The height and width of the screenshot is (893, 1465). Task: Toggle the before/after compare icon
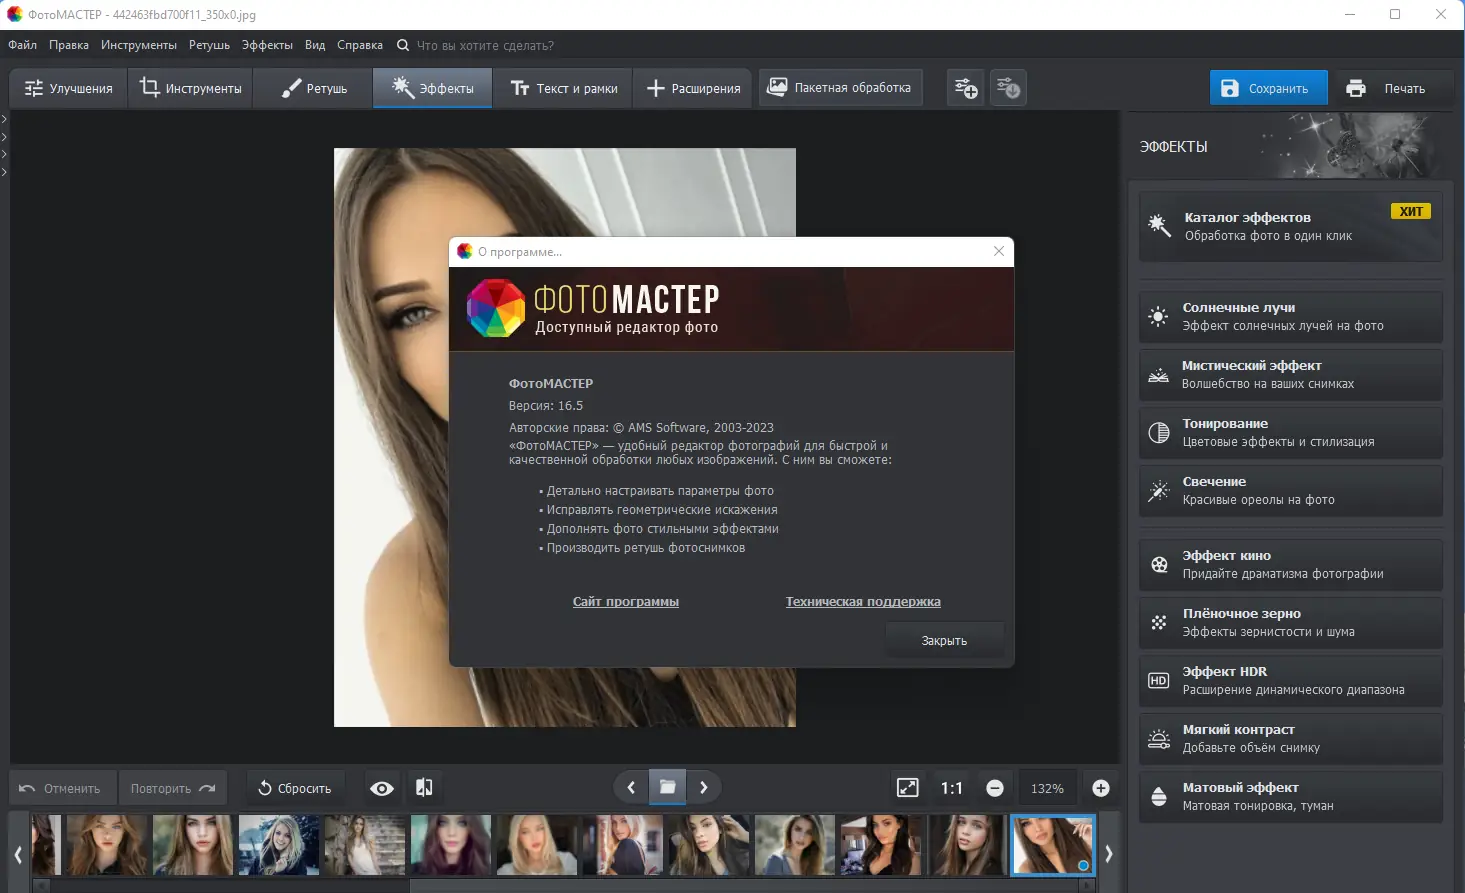point(424,788)
